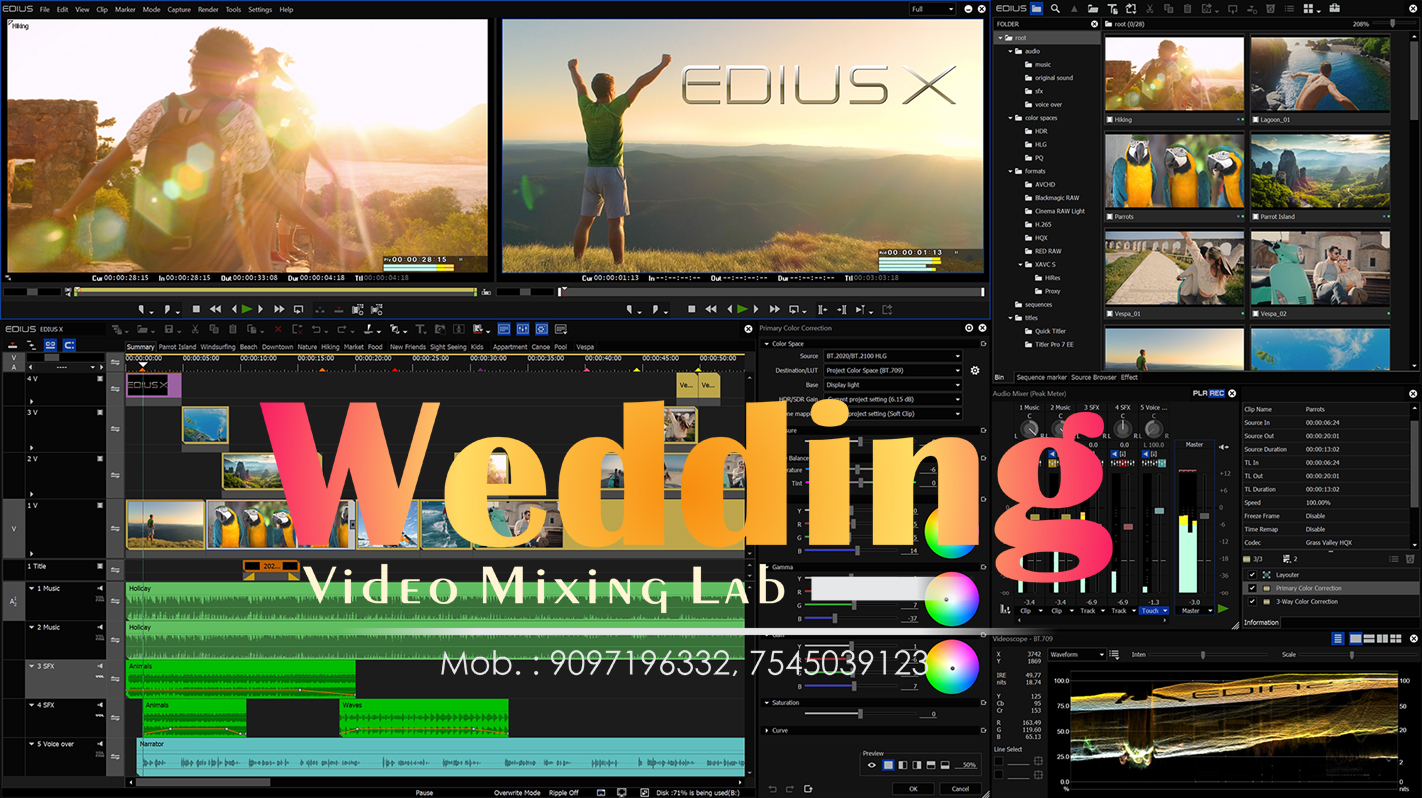1422x798 pixels.
Task: Uncheck the Layouter effect checkbox
Action: pos(1252,574)
